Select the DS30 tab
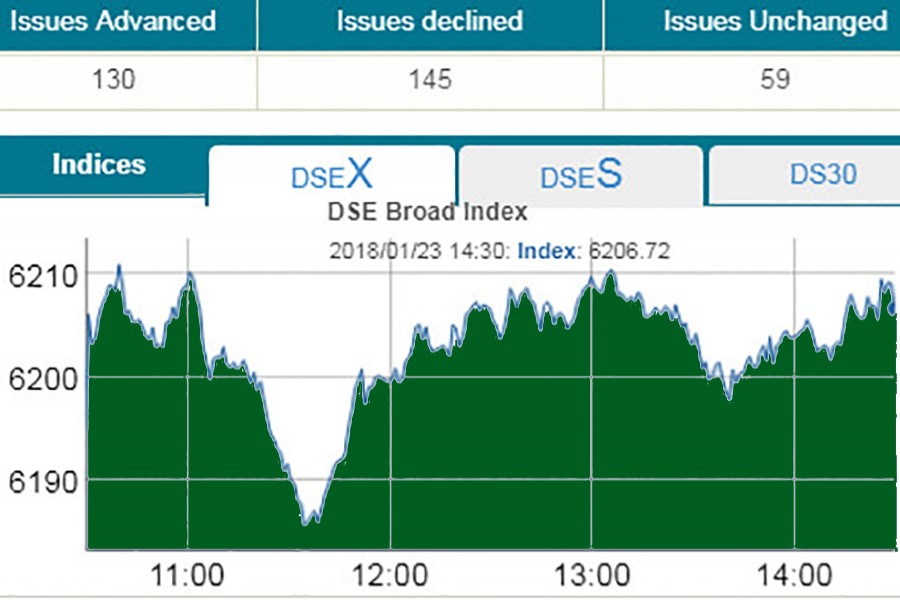Image resolution: width=900 pixels, height=600 pixels. point(822,174)
